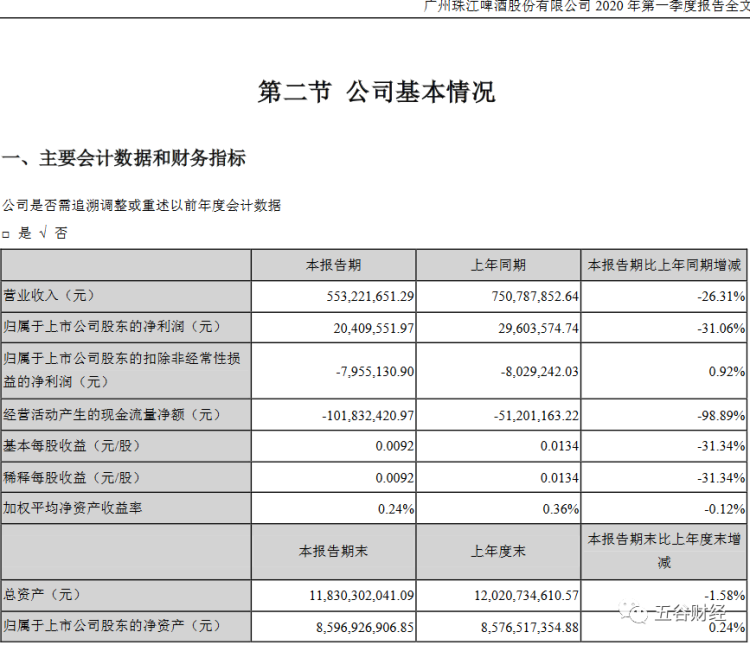This screenshot has height=645, width=750.
Task: Click row label 归属于上市公司股东的净资产（元）
Action: coord(112,625)
